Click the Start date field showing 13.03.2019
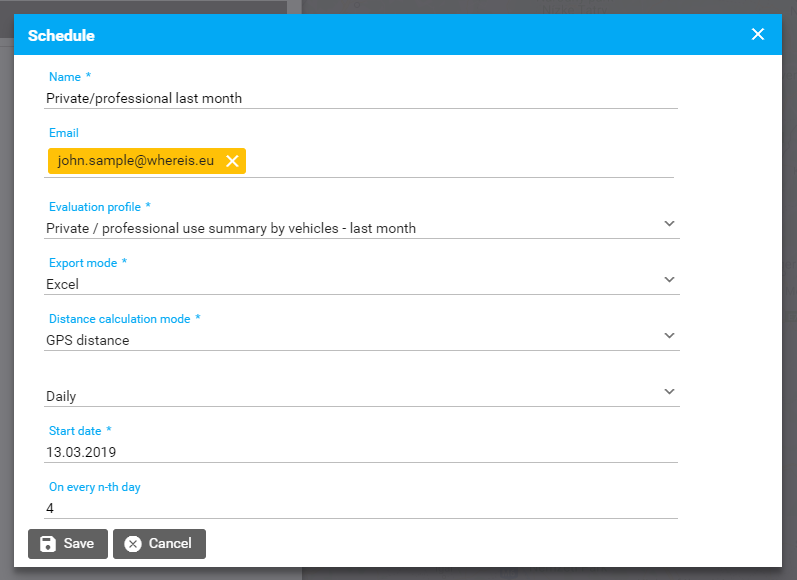The image size is (797, 580). tap(360, 452)
